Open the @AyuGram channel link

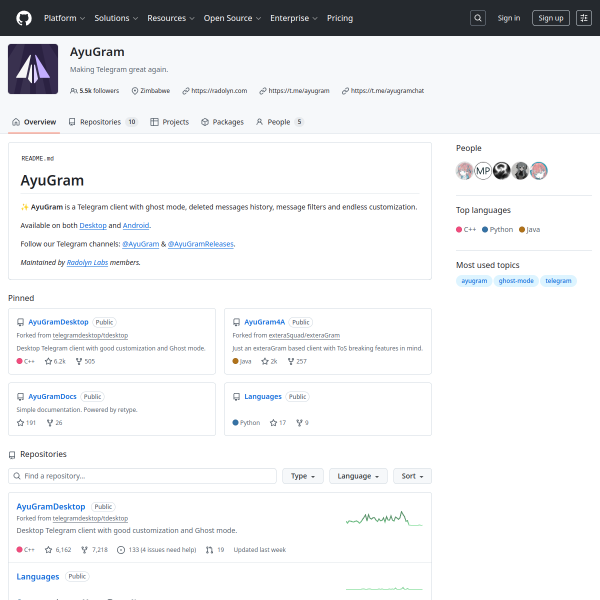[x=140, y=244]
